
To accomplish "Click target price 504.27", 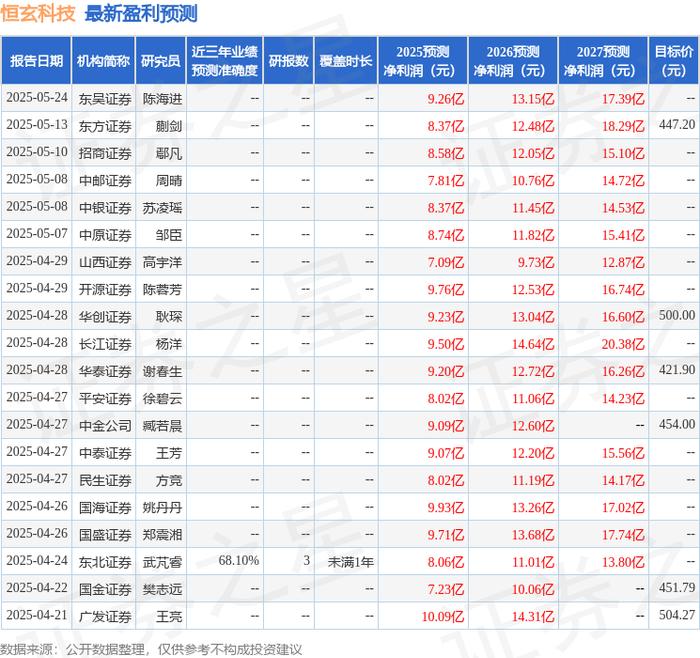I will point(677,615).
